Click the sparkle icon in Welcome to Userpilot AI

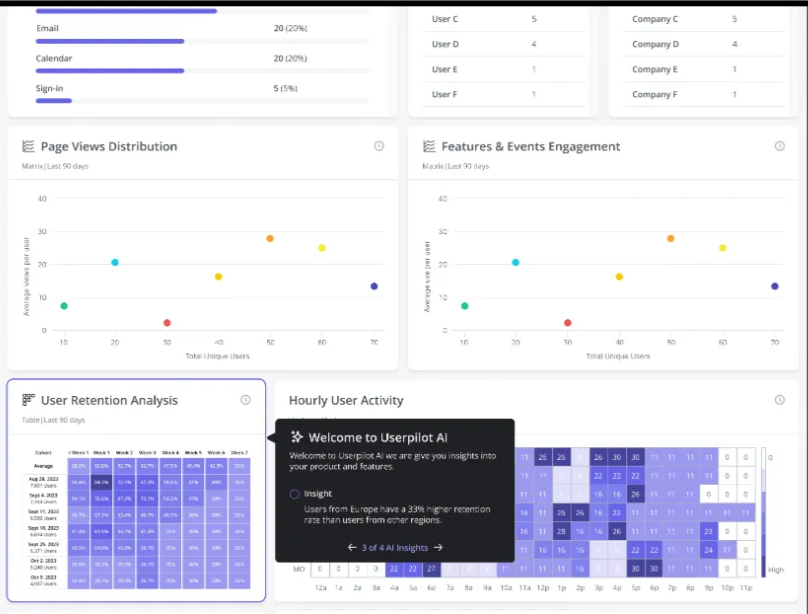click(297, 437)
